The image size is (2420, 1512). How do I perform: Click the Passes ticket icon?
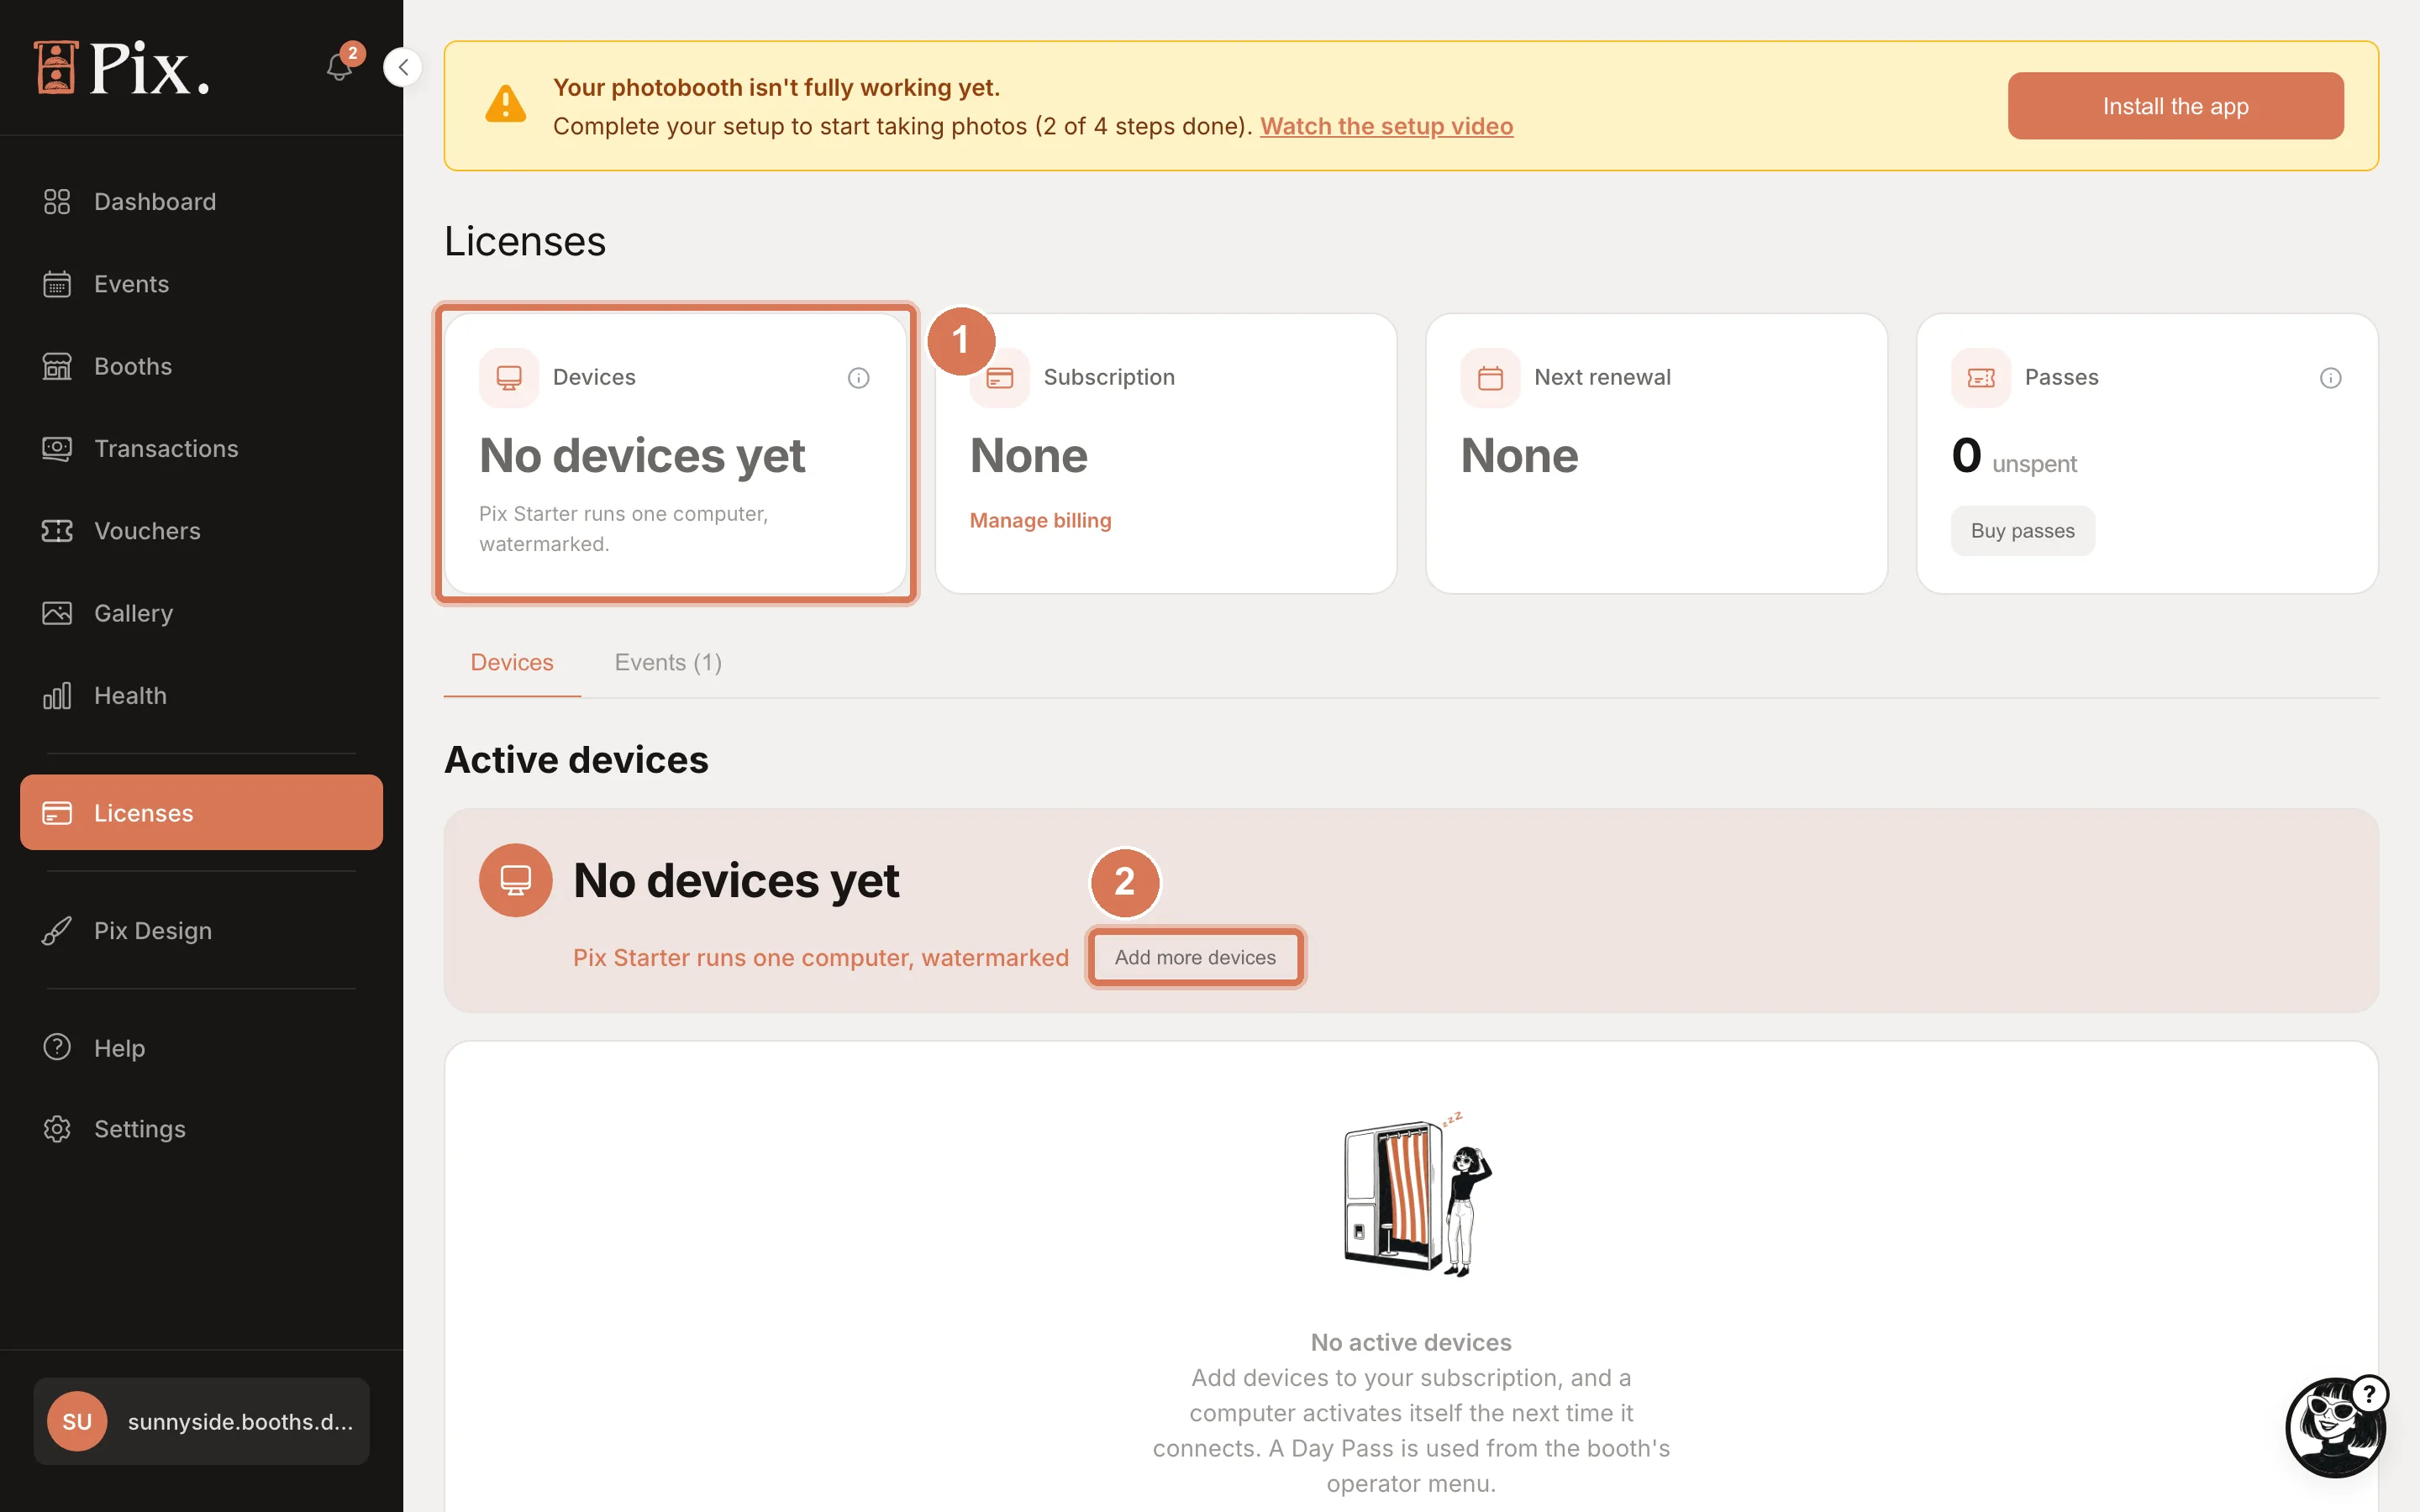click(1980, 378)
